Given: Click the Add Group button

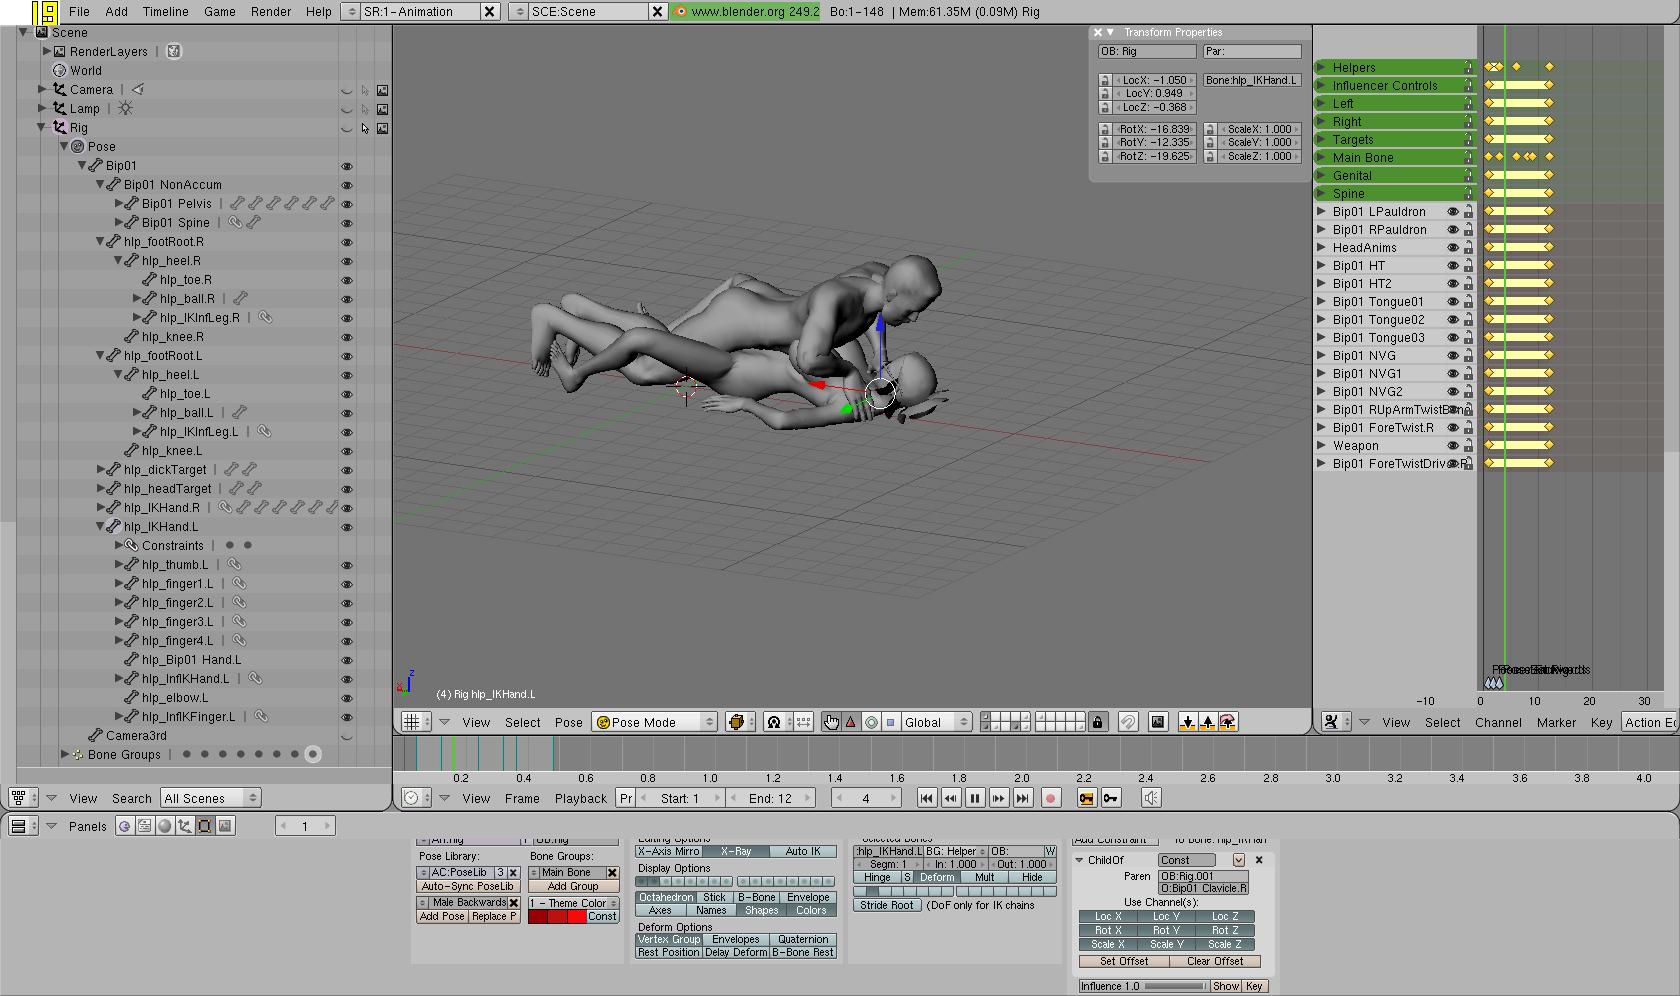Looking at the screenshot, I should pyautogui.click(x=573, y=886).
